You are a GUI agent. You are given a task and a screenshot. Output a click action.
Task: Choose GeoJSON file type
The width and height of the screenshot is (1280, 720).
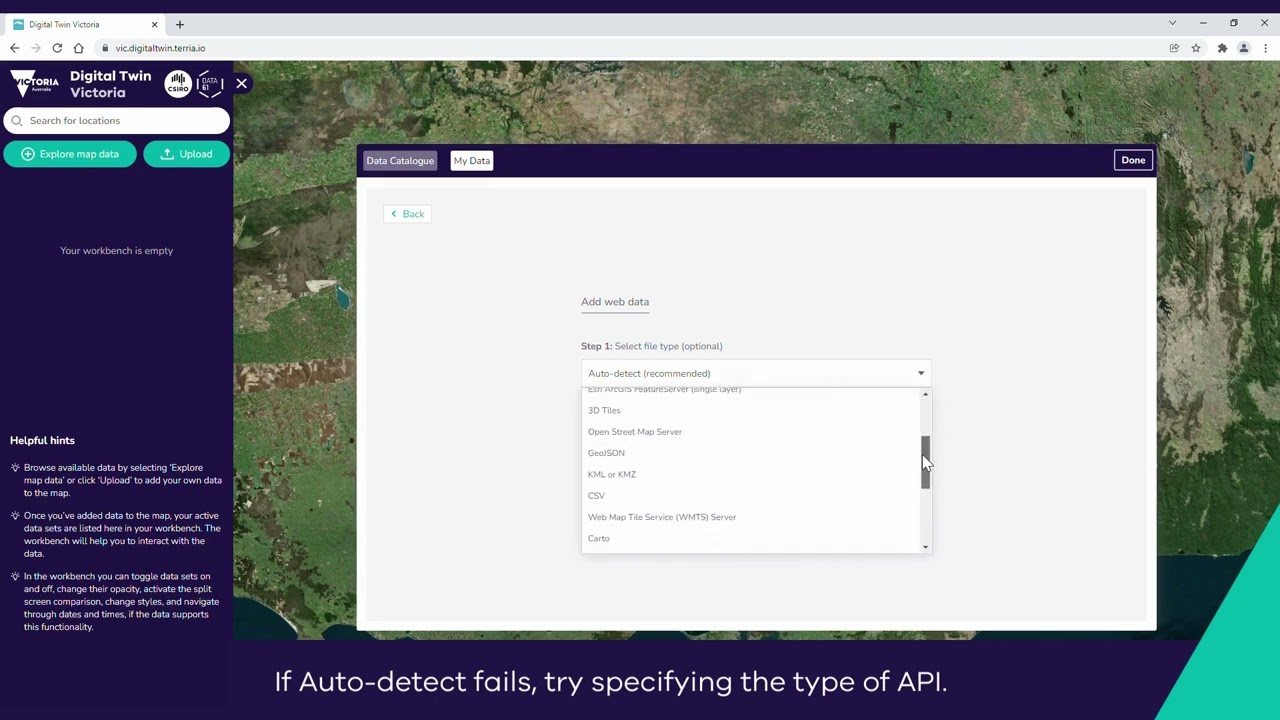pos(606,453)
